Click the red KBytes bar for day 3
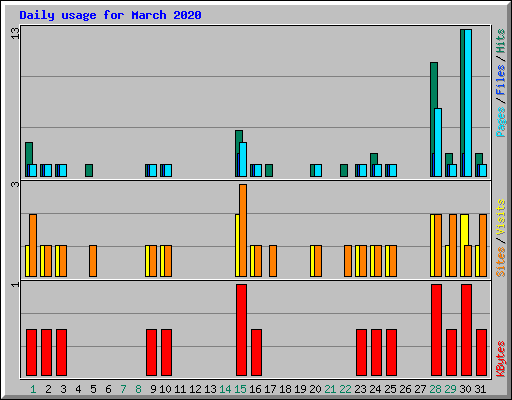The image size is (512, 400). pyautogui.click(x=61, y=352)
